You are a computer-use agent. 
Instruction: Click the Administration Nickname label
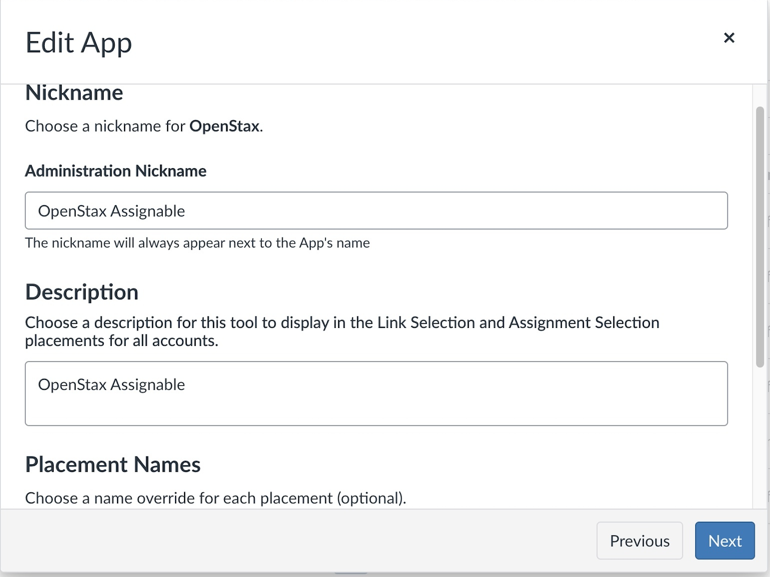[x=116, y=171]
